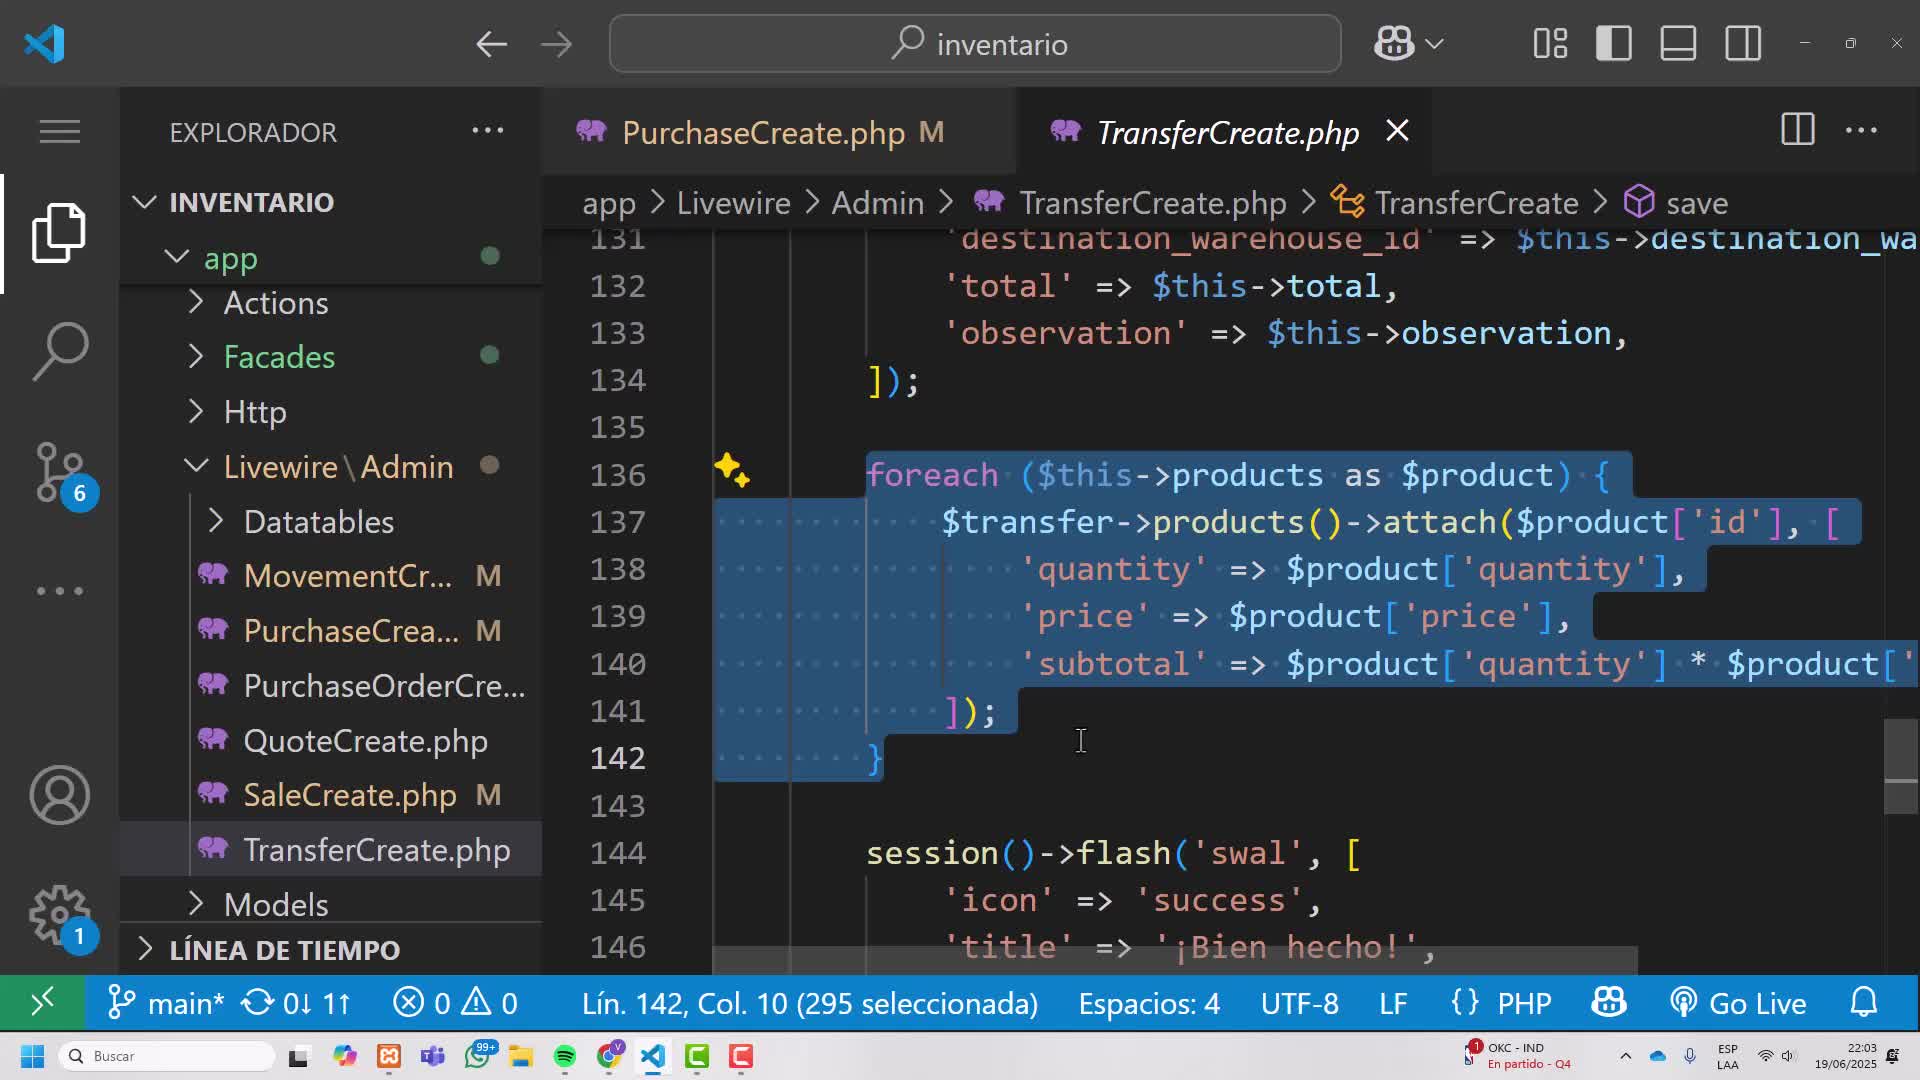Click the Lín. 142, Col. 10 cursor position
1920x1080 pixels.
click(810, 1003)
